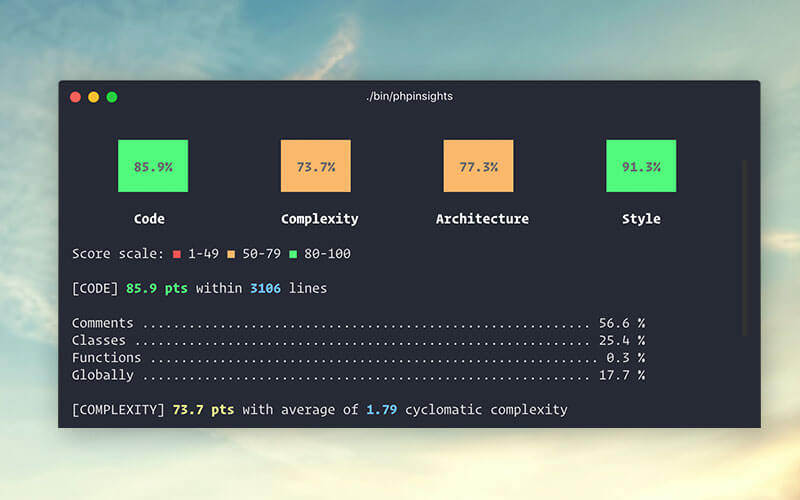Select the 73.7% Complexity score box

[x=315, y=166]
